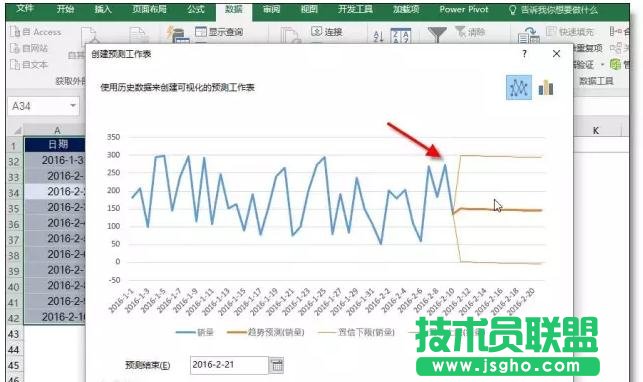Click the 自文本 import icon
The height and width of the screenshot is (382, 643).
point(15,65)
